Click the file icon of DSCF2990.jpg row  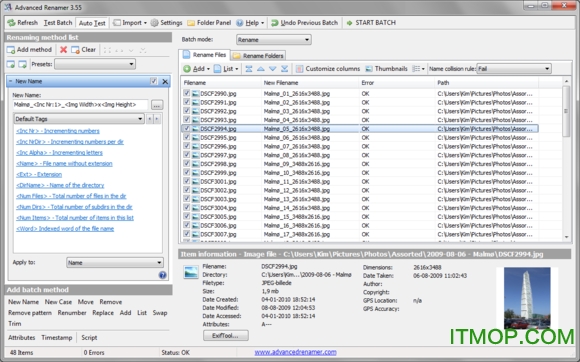pyautogui.click(x=196, y=94)
